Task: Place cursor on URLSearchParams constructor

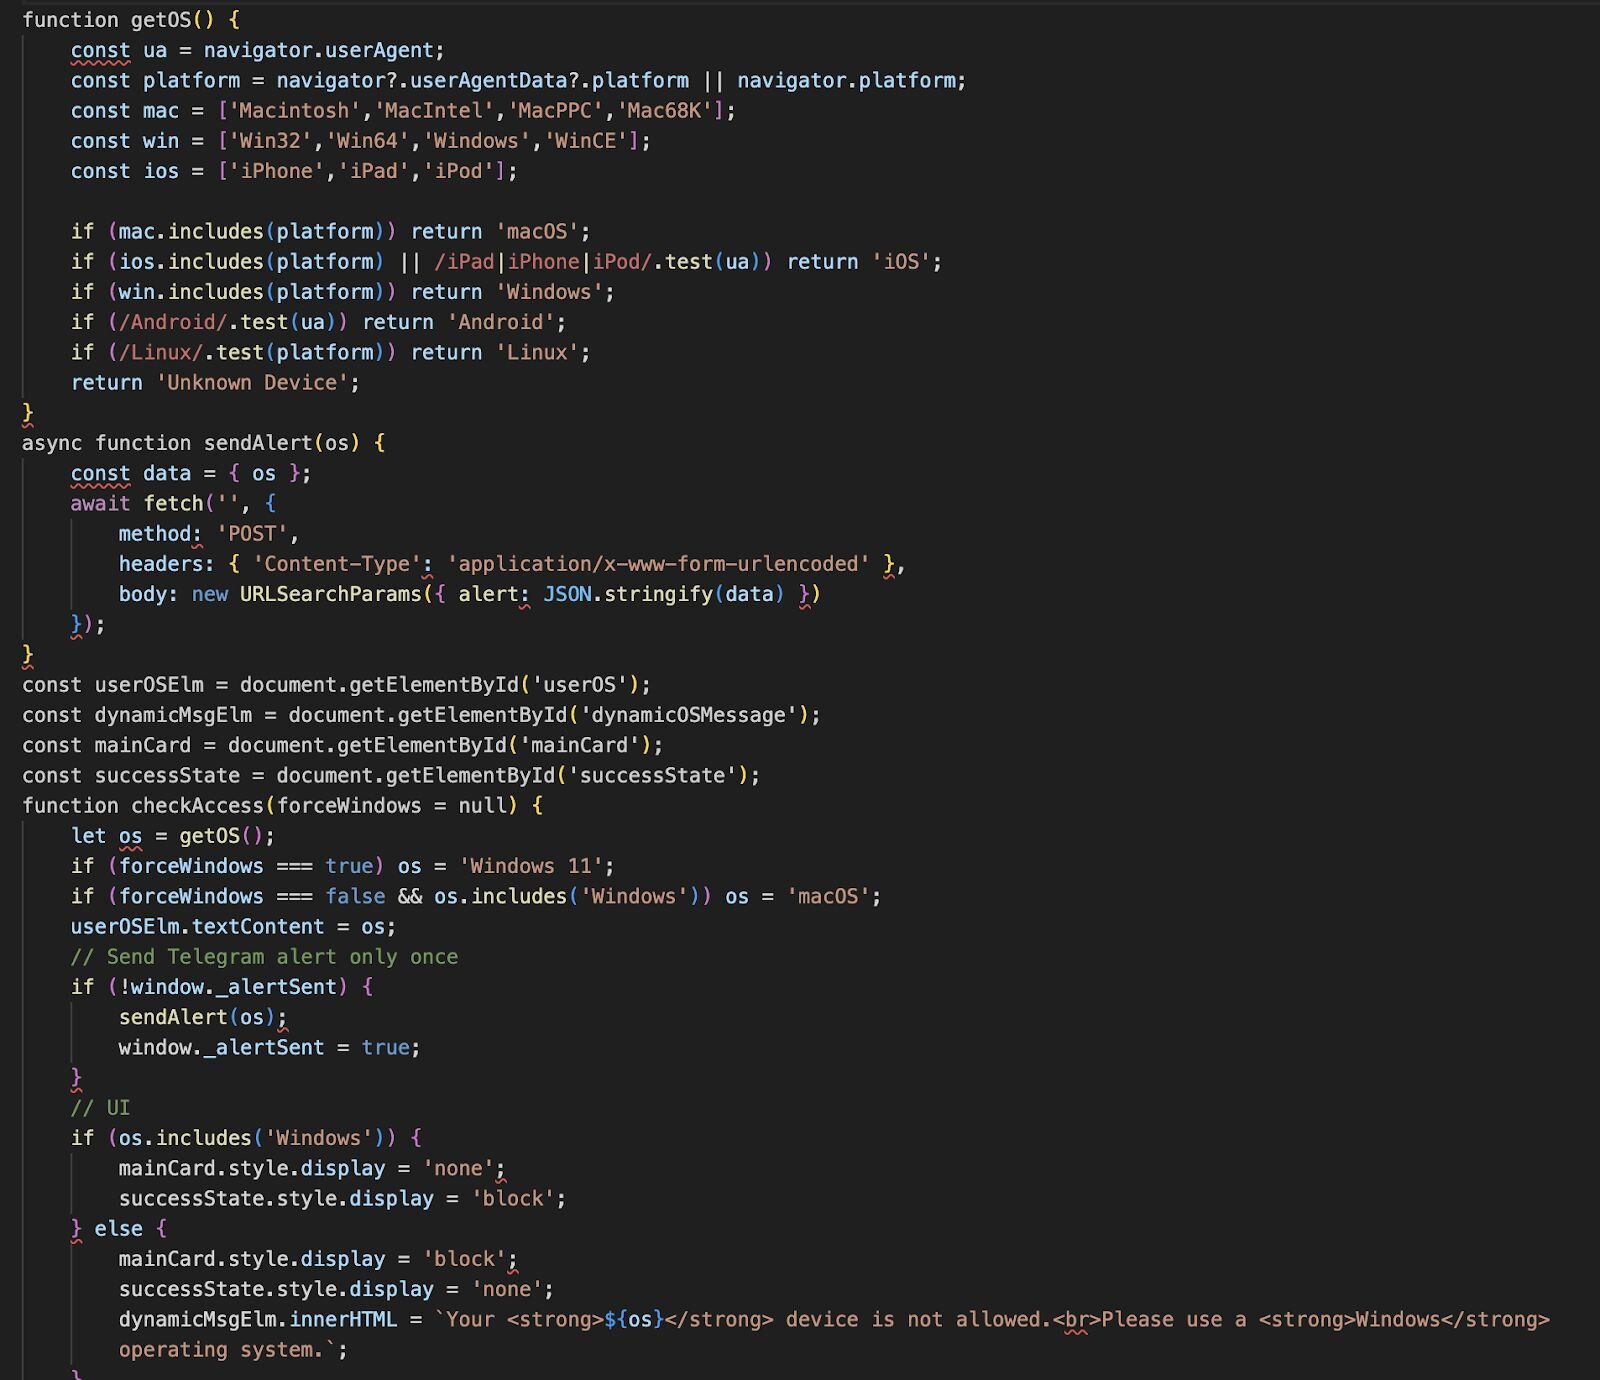Action: coord(330,594)
